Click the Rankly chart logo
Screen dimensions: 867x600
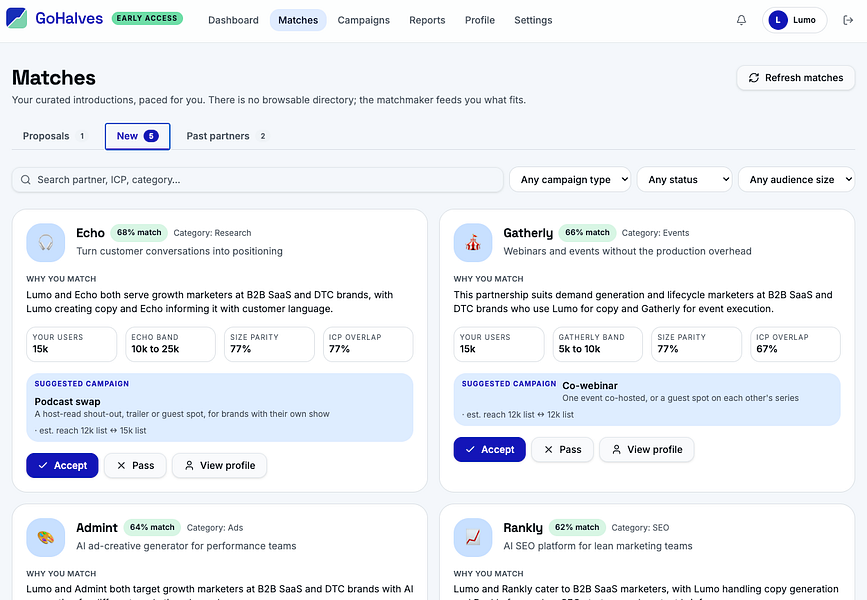tap(473, 537)
